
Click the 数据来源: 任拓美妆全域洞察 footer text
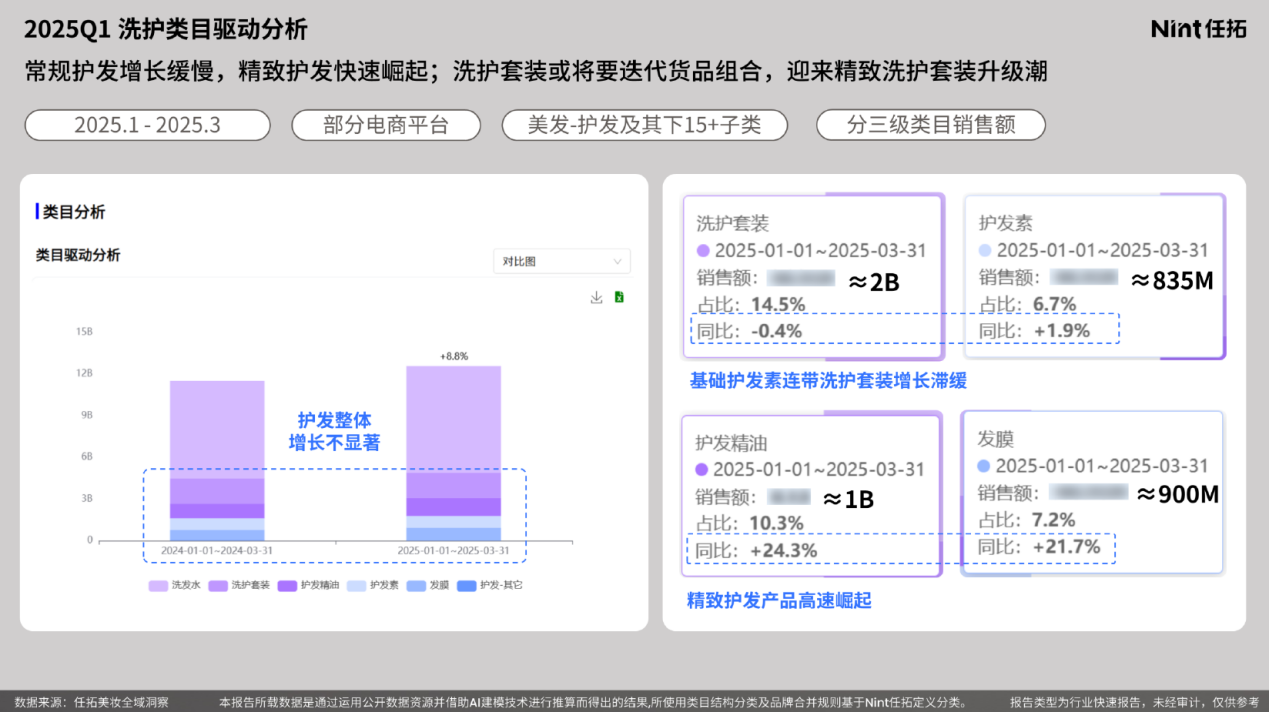coord(92,702)
